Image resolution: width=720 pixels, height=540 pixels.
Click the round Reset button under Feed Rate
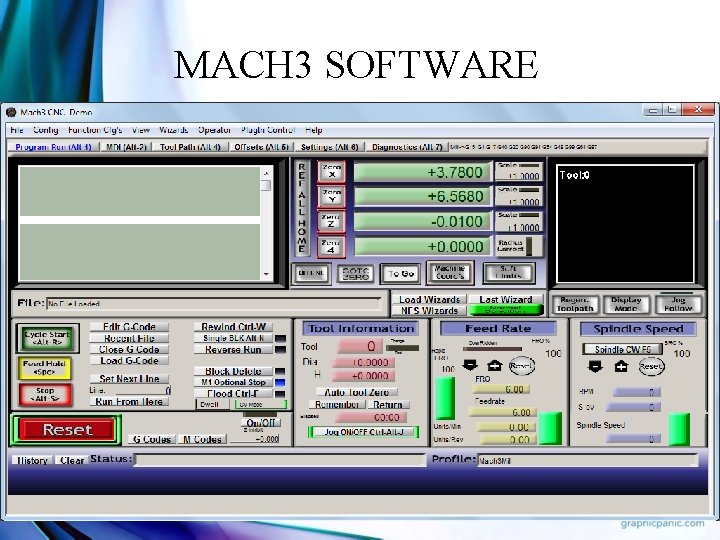coord(521,366)
